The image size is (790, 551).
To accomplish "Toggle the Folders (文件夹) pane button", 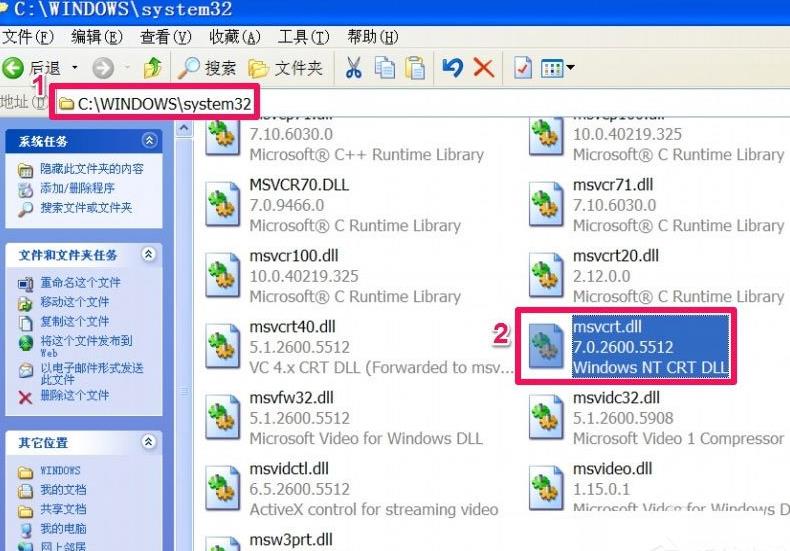I will click(286, 68).
